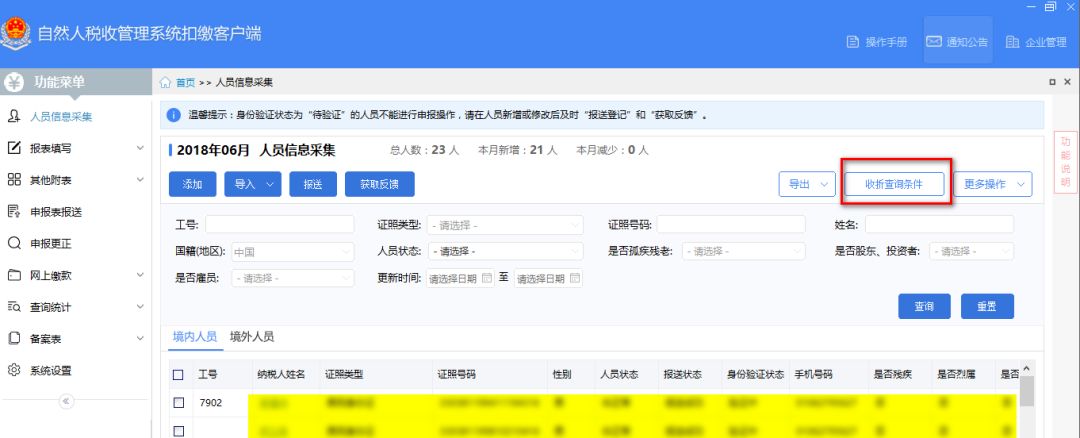Click the 查询 button

point(924,306)
